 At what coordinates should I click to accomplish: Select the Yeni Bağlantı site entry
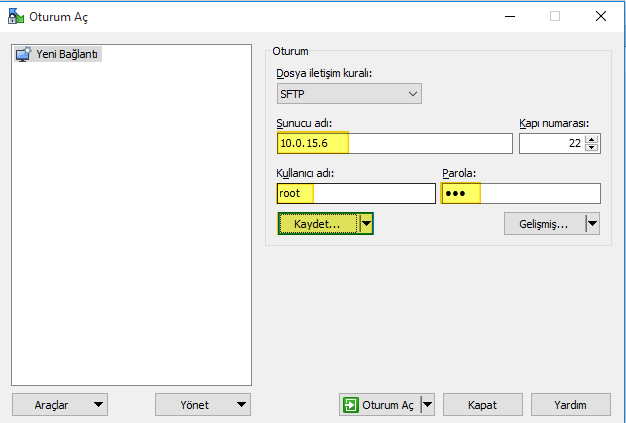(58, 54)
